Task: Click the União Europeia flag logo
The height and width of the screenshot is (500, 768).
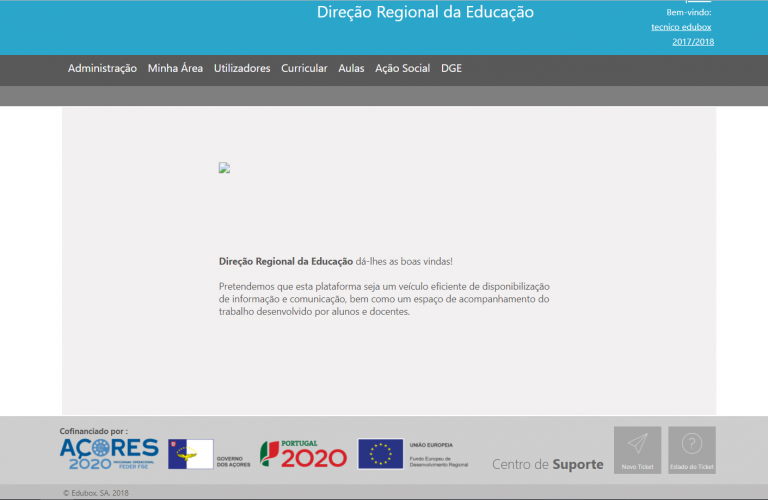Action: point(381,454)
